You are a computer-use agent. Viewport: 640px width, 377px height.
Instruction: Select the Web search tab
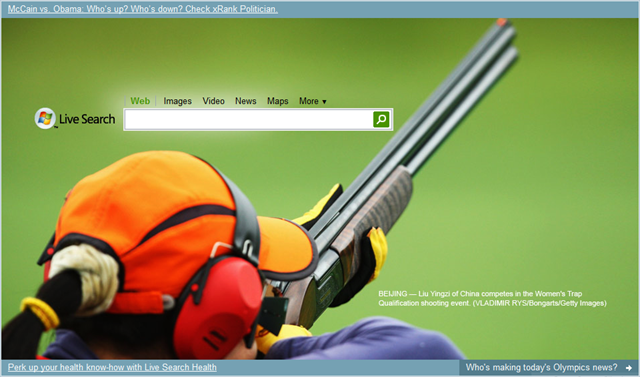(x=140, y=101)
